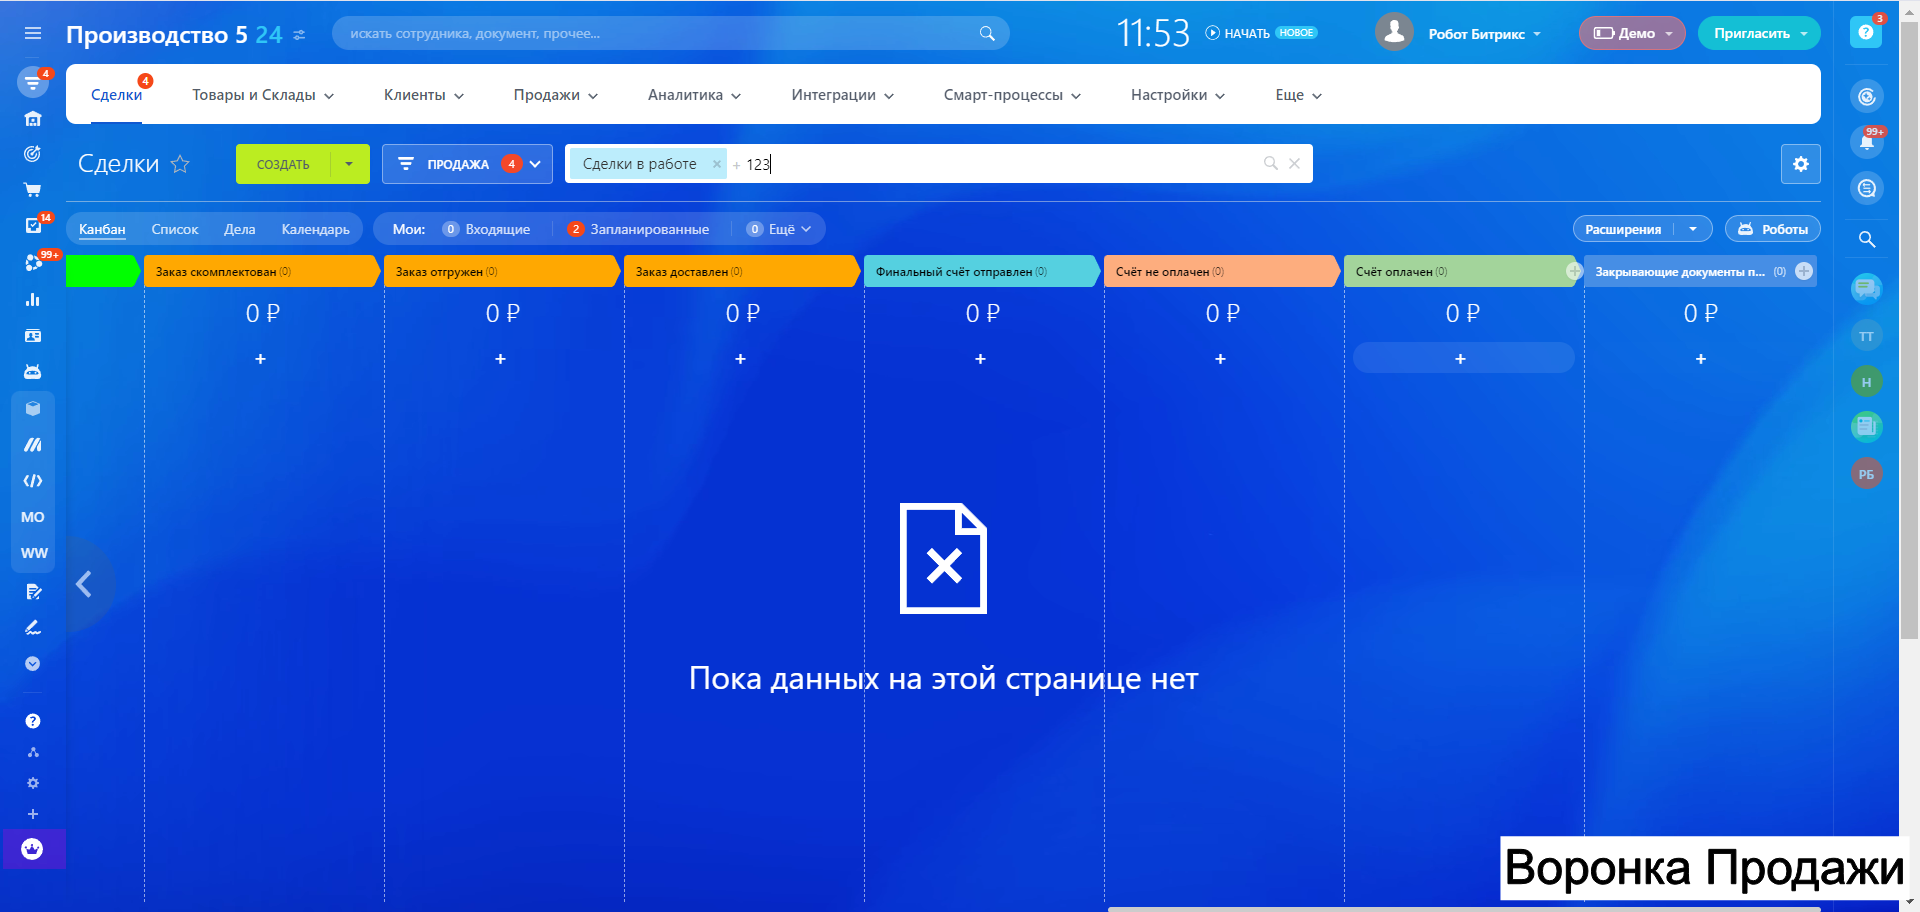
Task: Expand the Ещё counters dropdown
Action: coord(780,229)
